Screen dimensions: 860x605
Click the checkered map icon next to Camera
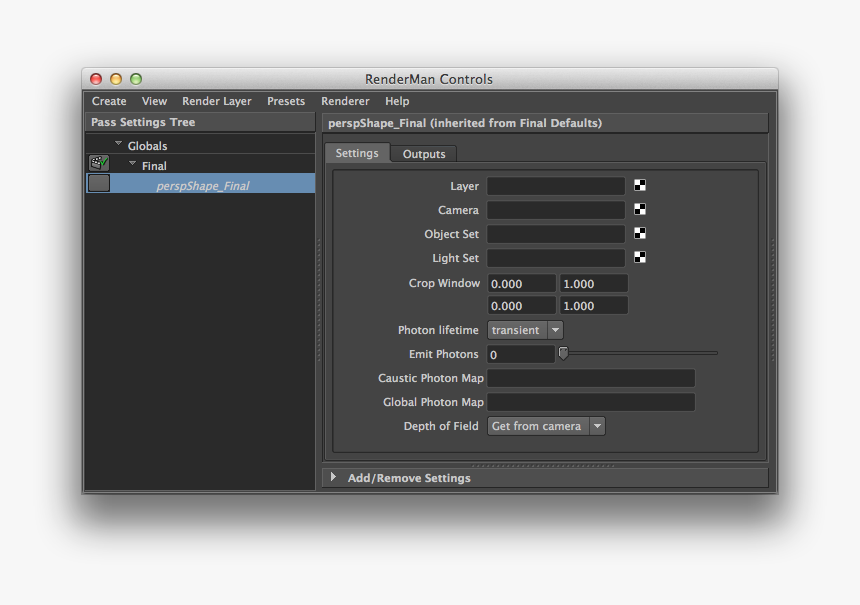[639, 209]
